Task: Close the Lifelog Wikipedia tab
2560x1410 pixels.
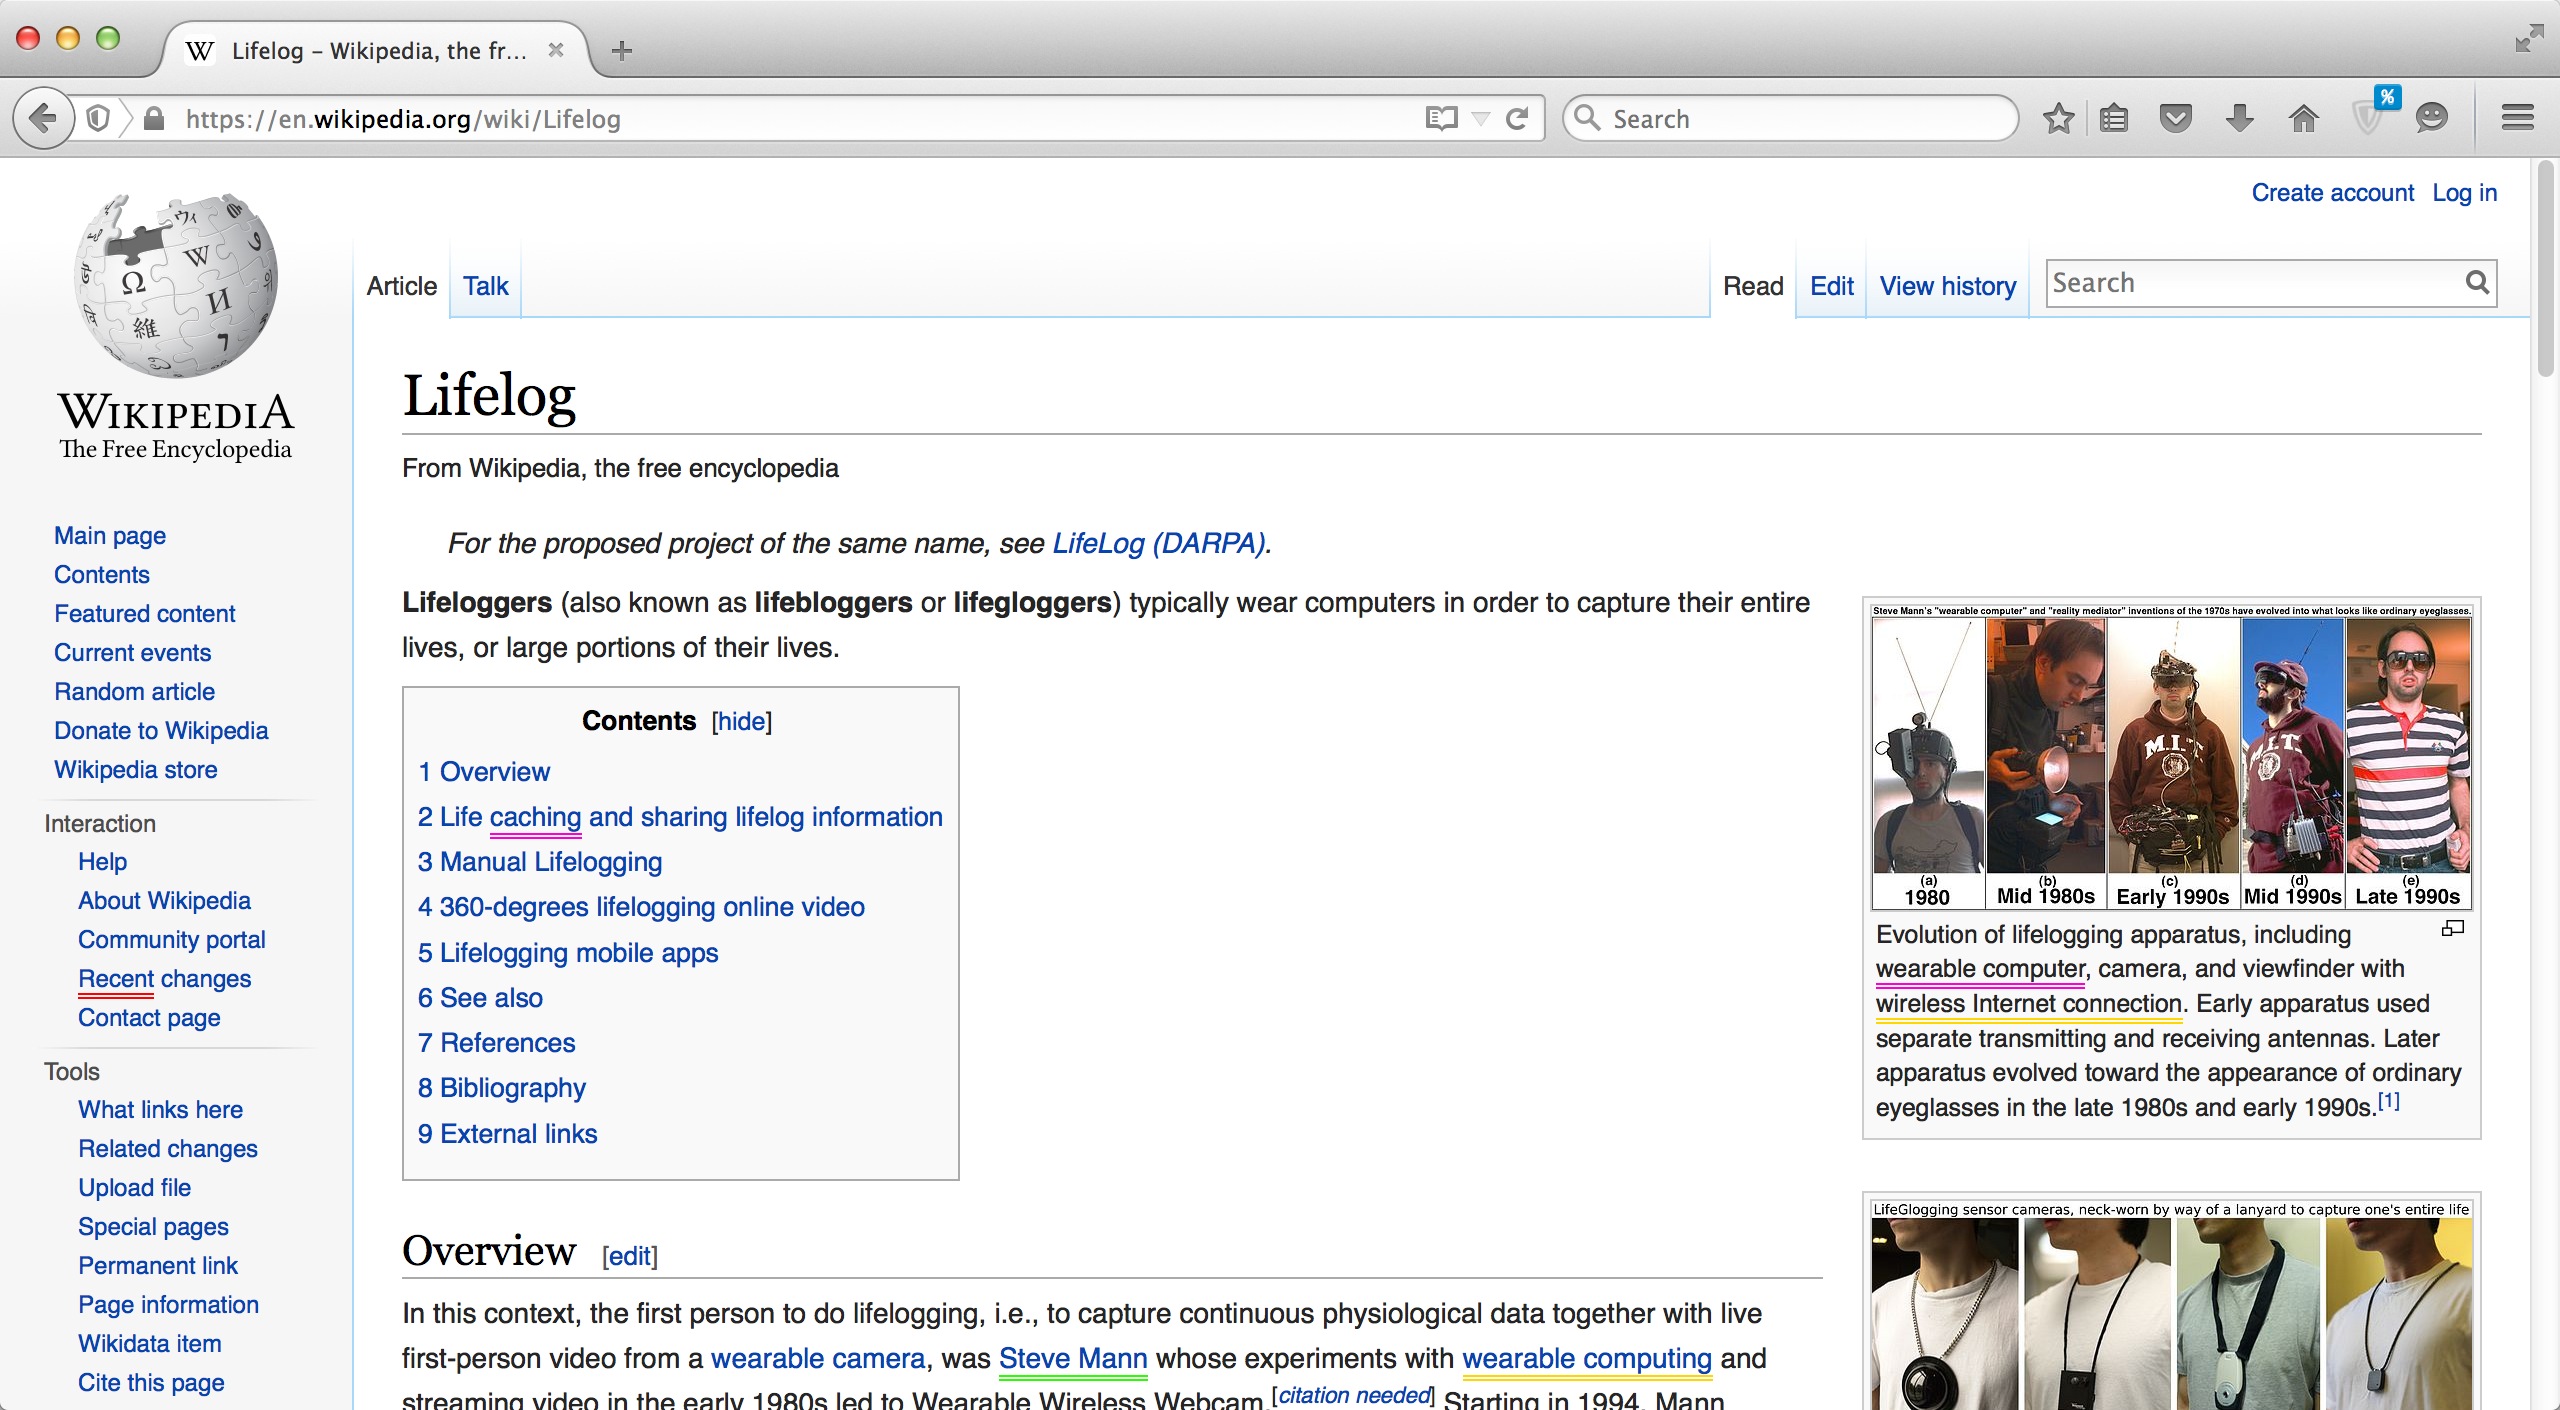Action: click(556, 50)
